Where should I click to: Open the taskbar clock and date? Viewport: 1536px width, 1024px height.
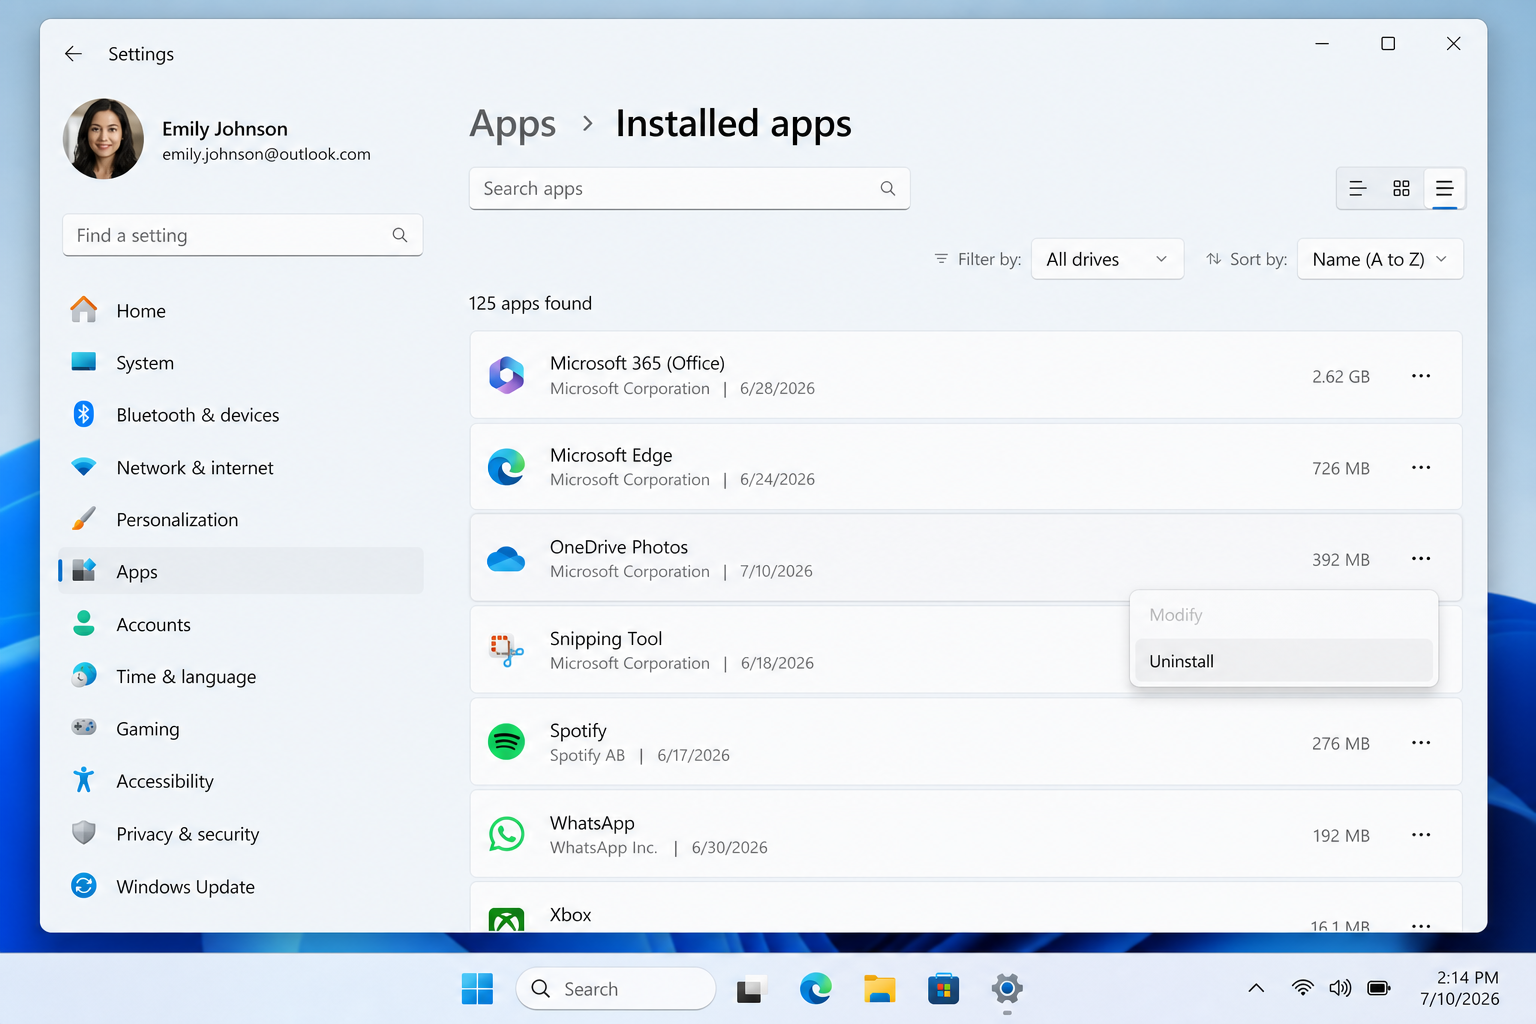pos(1460,988)
